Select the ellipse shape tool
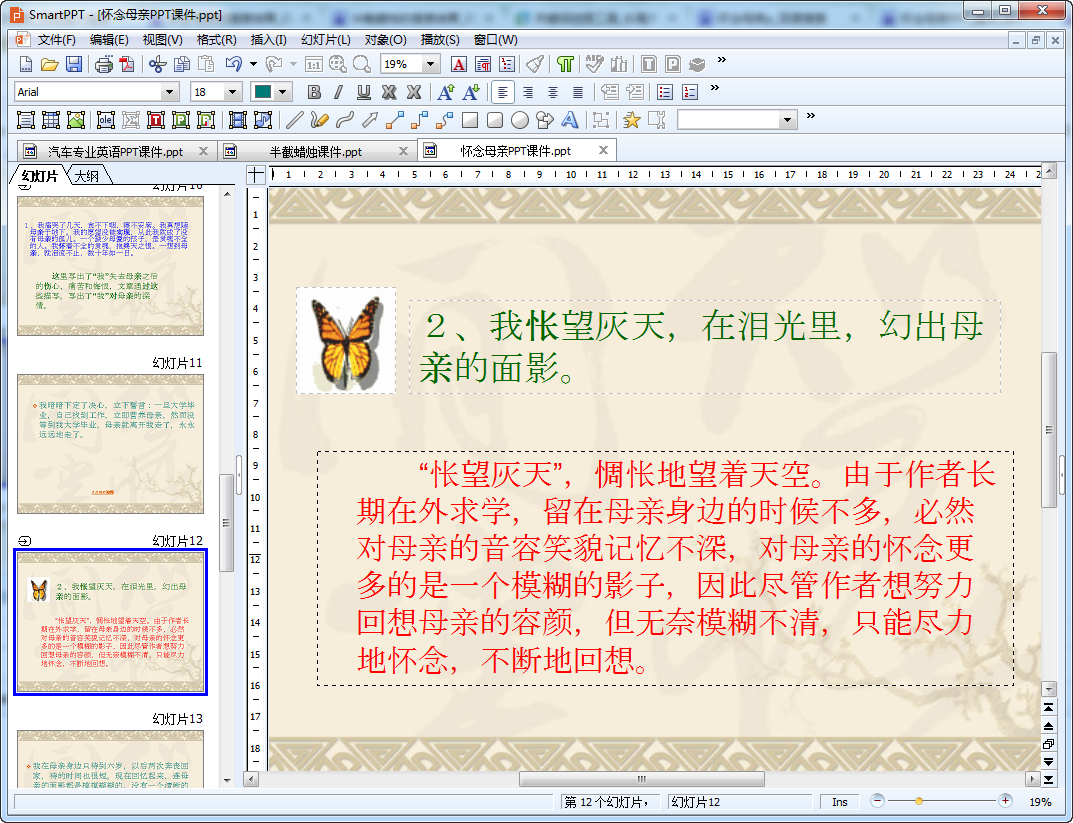Screen dimensions: 1073x823 tap(520, 120)
